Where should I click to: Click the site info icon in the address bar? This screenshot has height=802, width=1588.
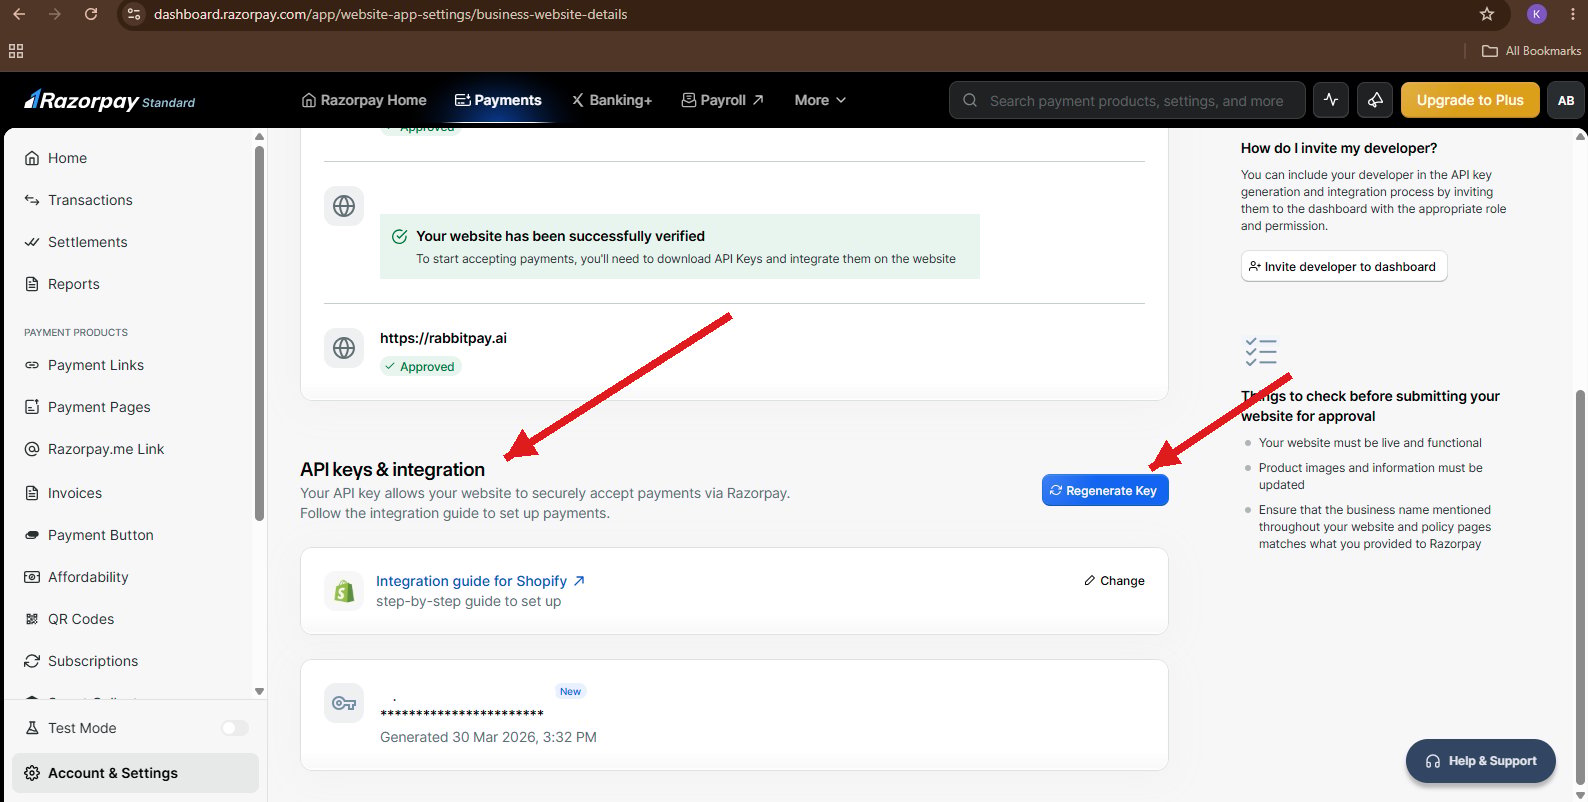coord(134,14)
